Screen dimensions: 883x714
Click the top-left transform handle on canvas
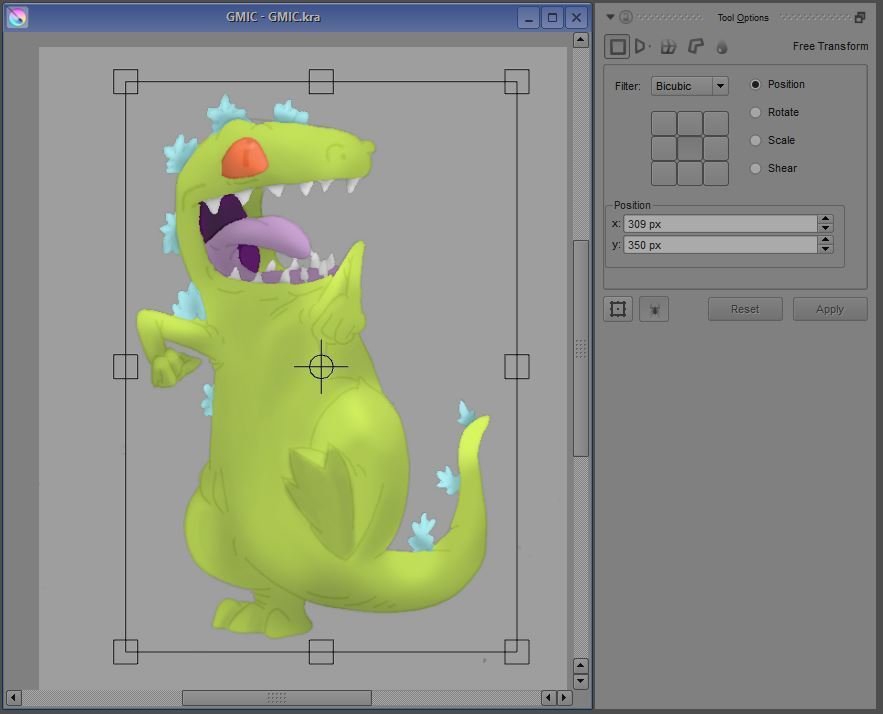click(x=126, y=82)
